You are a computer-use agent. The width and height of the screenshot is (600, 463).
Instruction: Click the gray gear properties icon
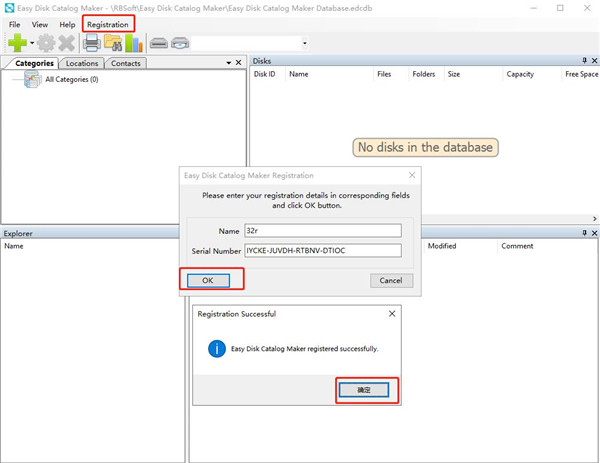coord(46,43)
